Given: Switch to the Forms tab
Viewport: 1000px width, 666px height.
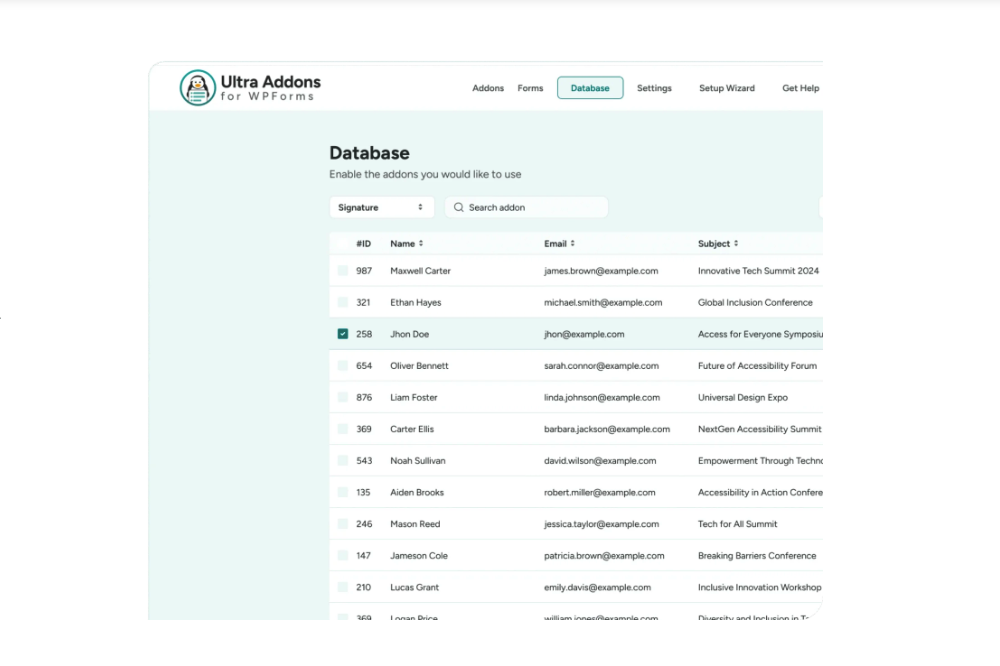Looking at the screenshot, I should [530, 88].
